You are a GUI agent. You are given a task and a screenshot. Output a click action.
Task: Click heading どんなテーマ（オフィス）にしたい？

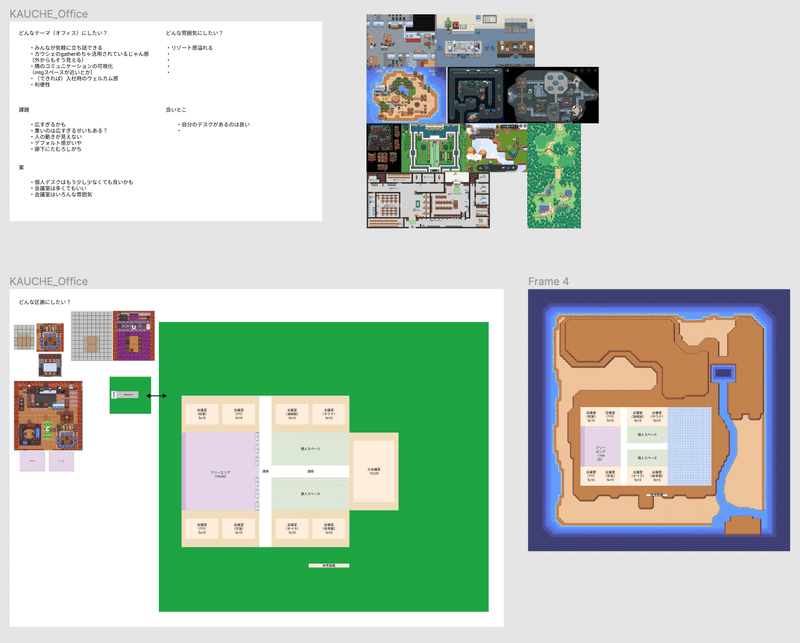(x=63, y=33)
